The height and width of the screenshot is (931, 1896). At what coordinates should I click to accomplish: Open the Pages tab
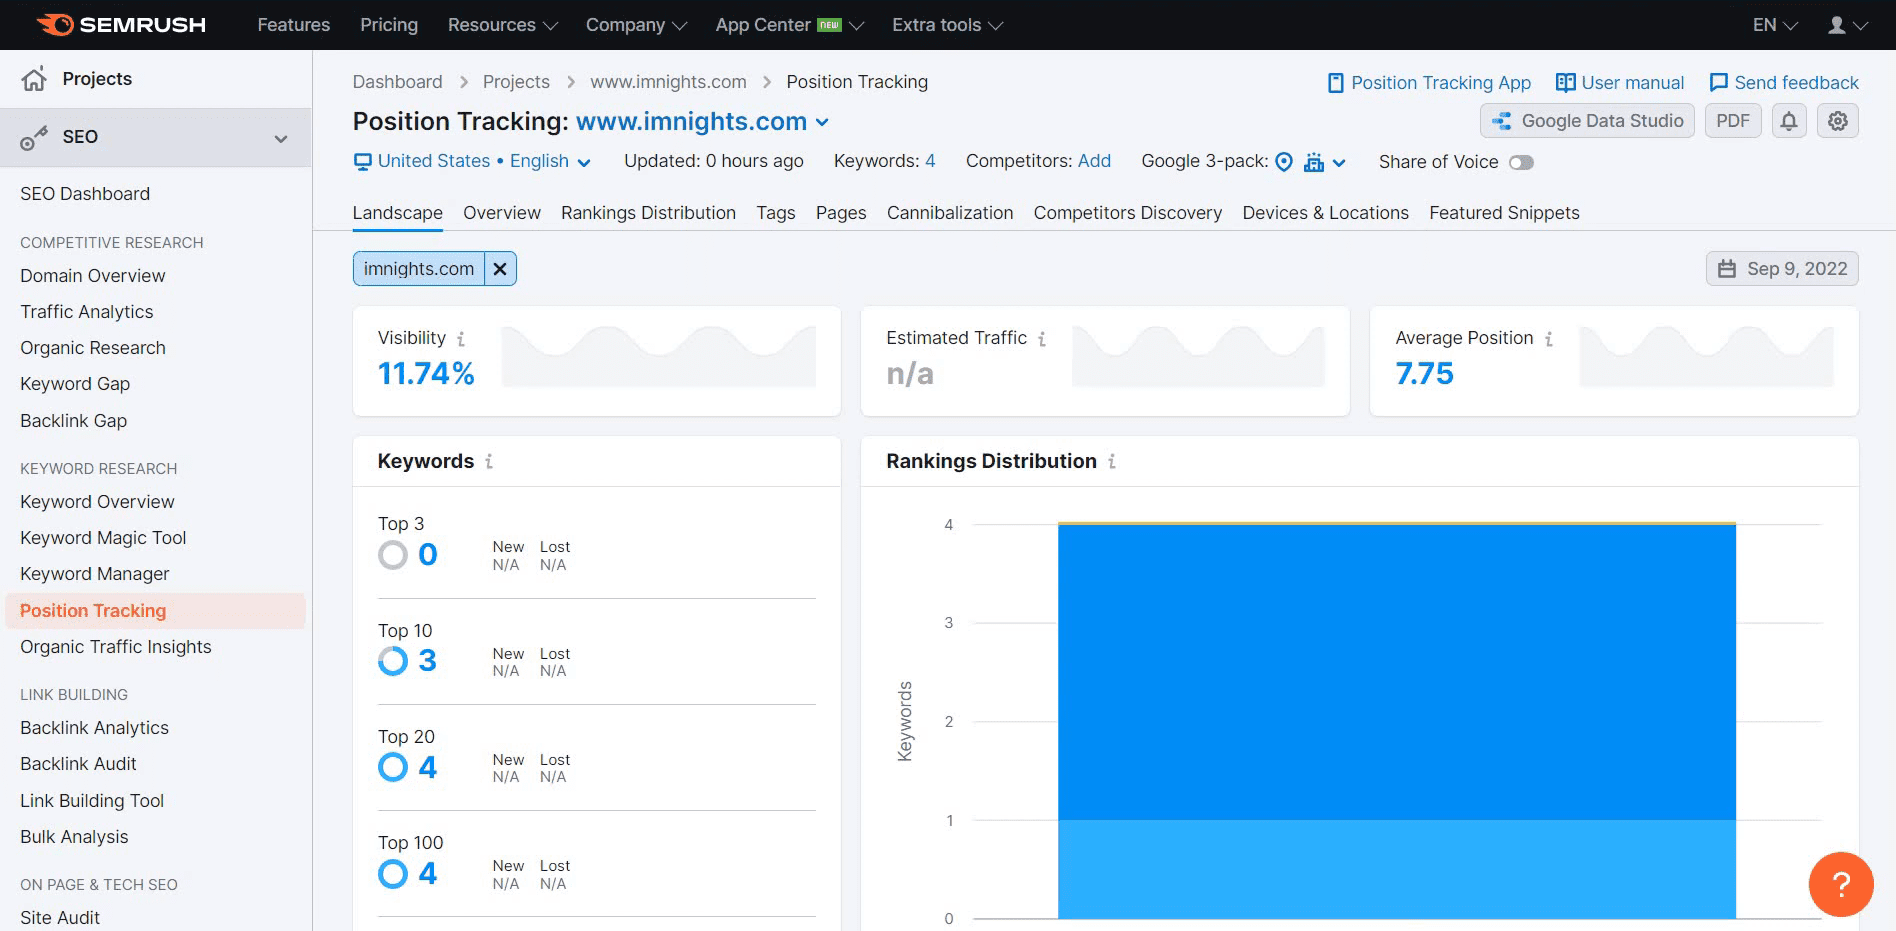coord(841,213)
